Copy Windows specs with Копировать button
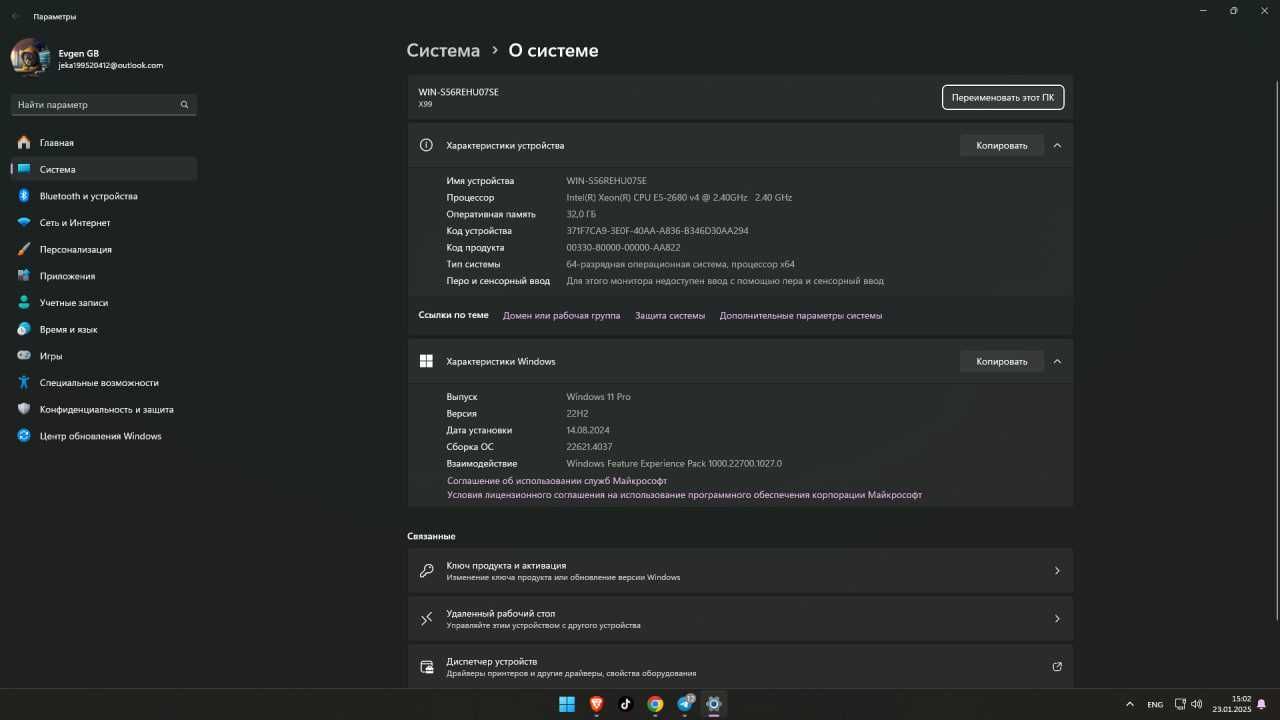 tap(1002, 361)
